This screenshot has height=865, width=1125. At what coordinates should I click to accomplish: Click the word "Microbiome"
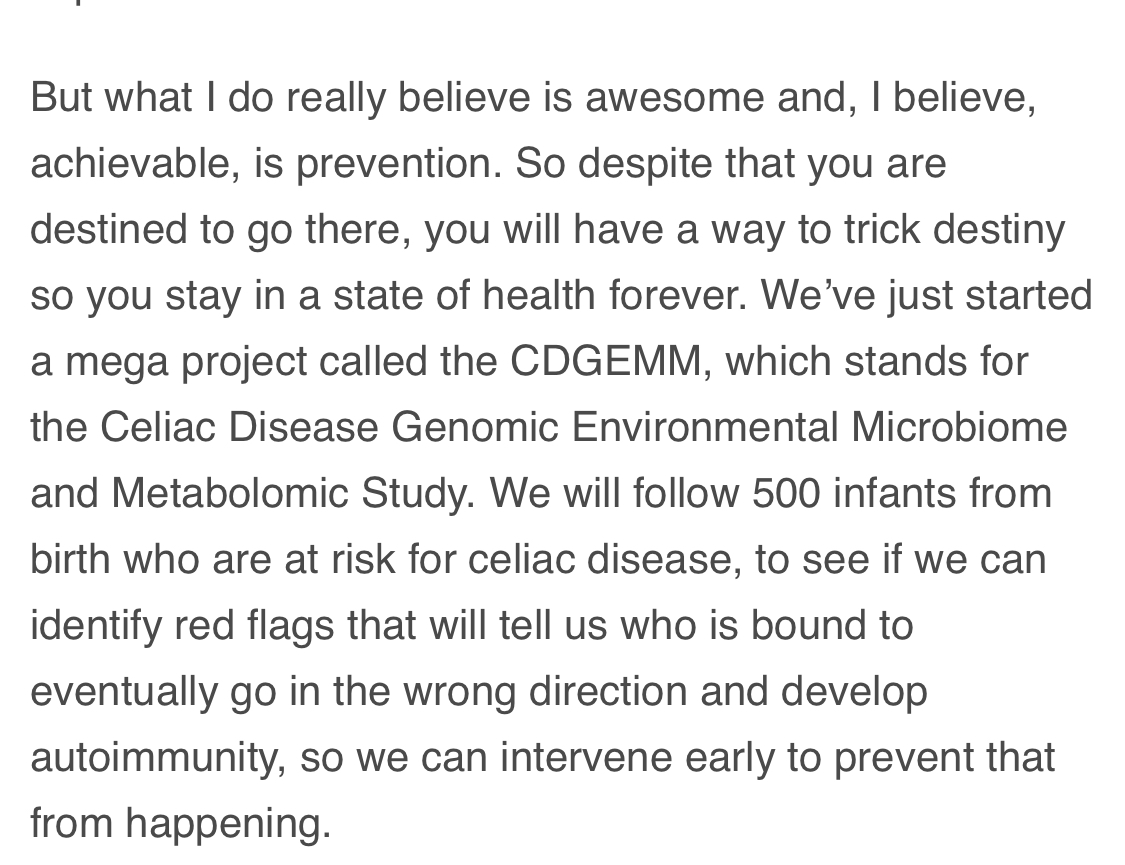(959, 427)
